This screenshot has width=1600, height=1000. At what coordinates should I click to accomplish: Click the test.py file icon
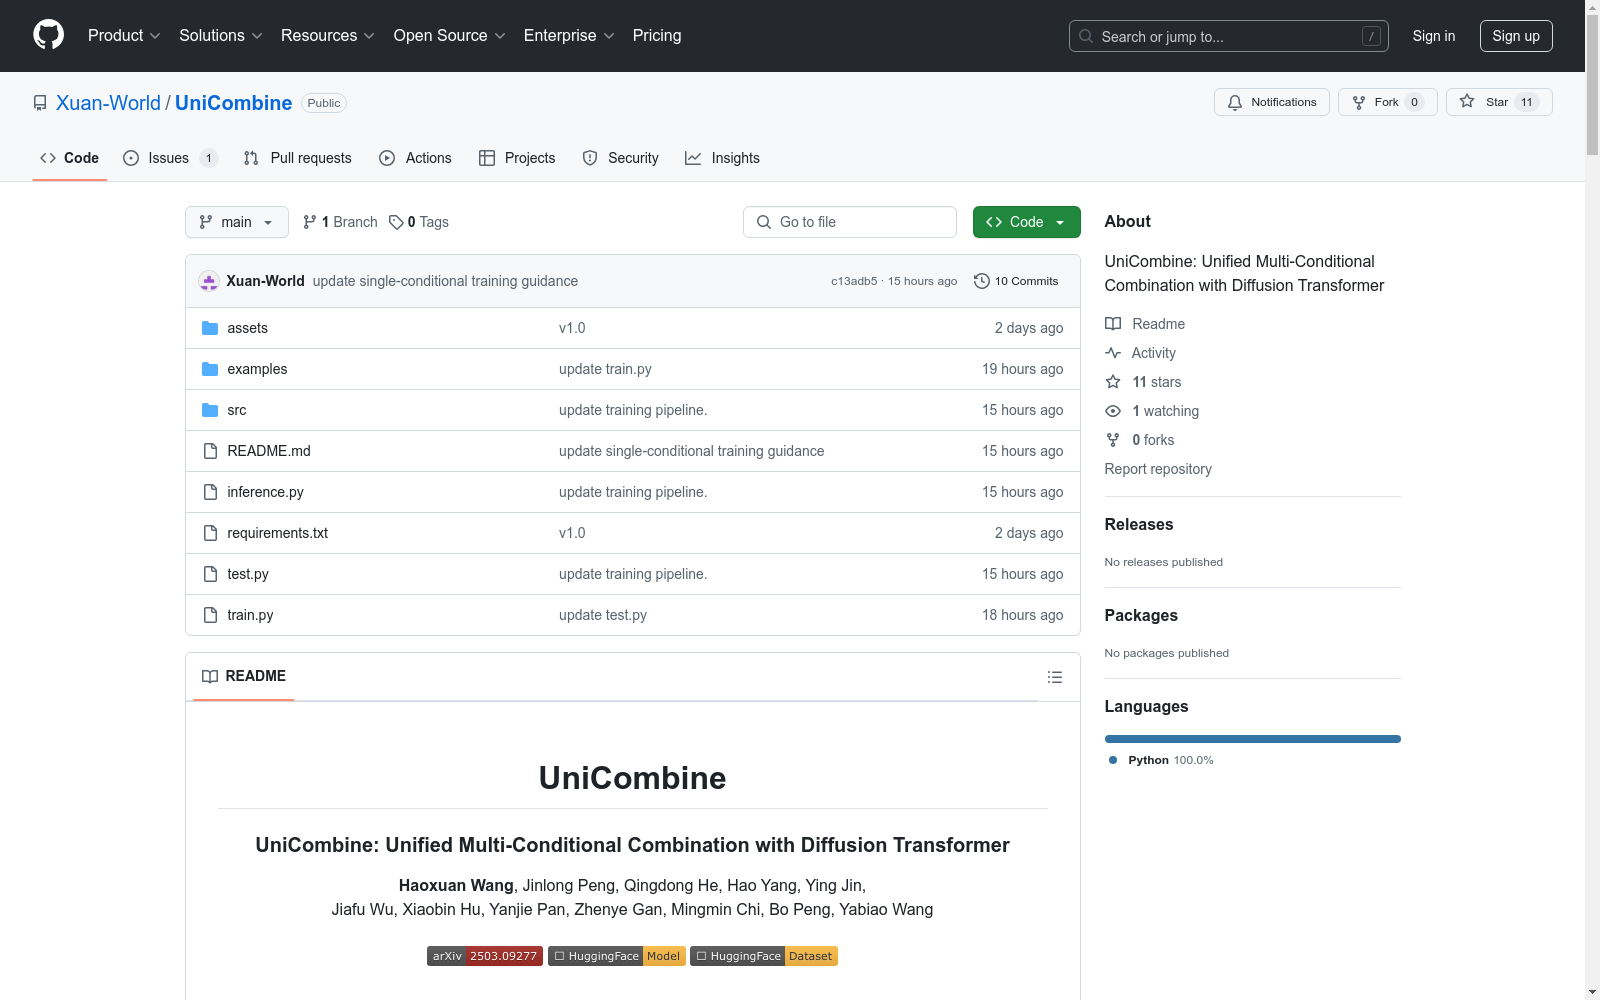click(x=210, y=574)
